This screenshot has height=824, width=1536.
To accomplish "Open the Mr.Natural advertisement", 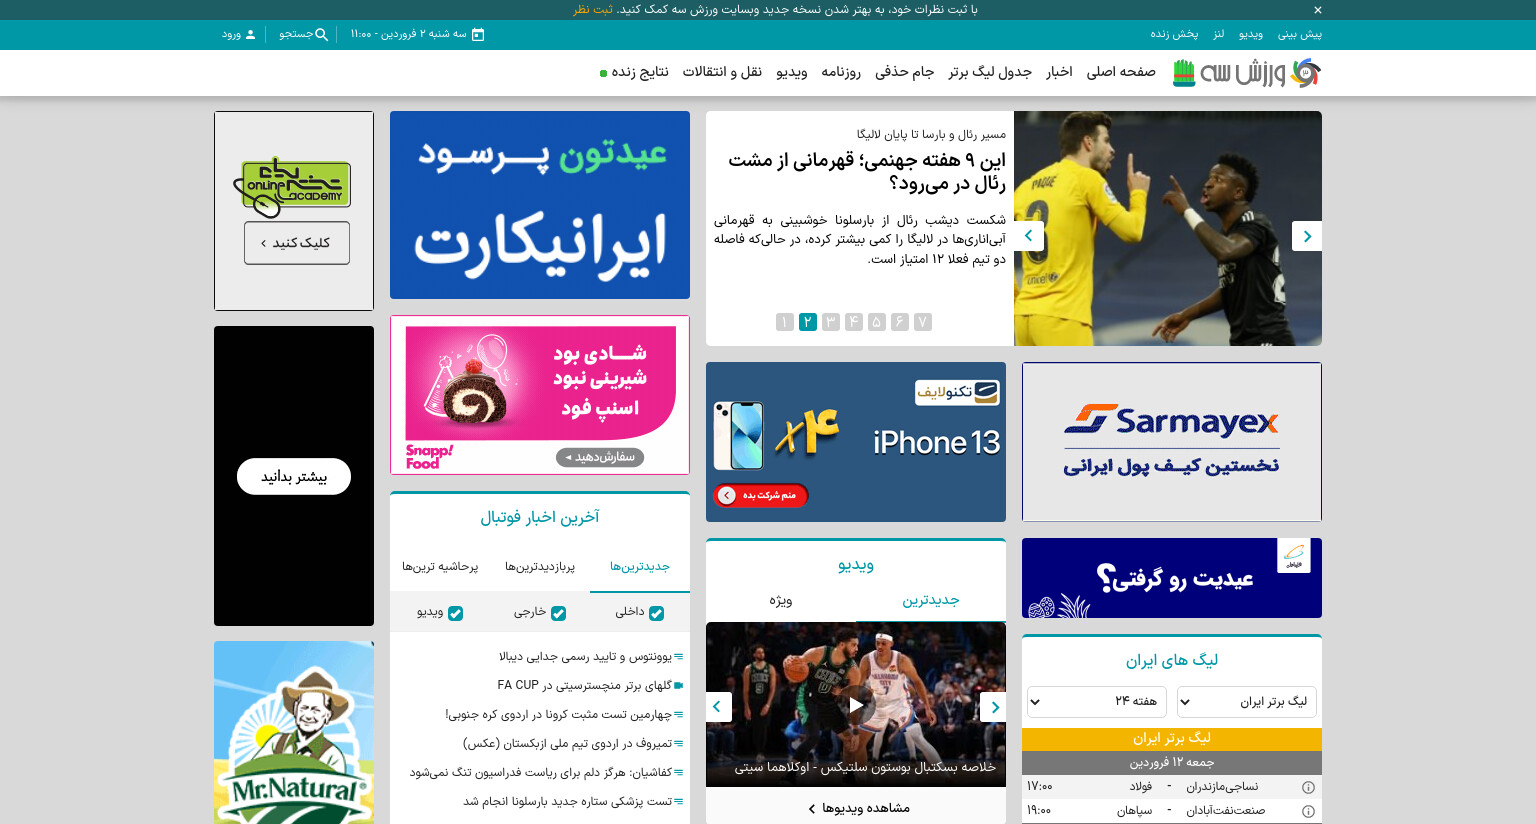I will [x=294, y=732].
